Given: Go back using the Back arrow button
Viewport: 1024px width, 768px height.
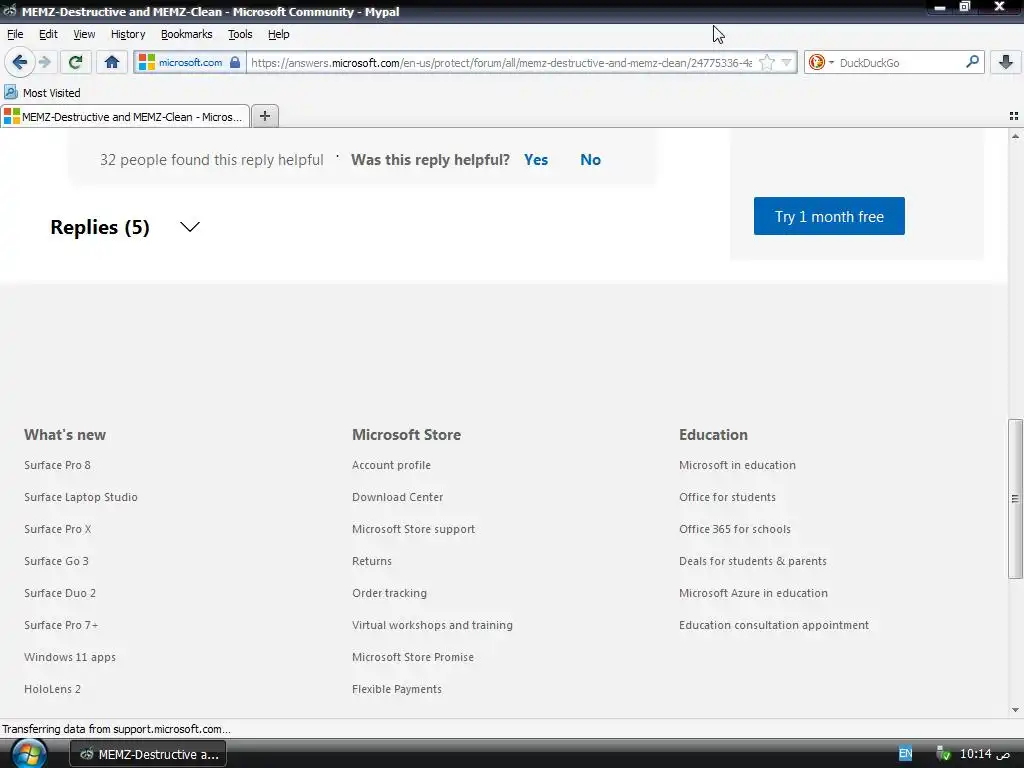Looking at the screenshot, I should click(20, 63).
